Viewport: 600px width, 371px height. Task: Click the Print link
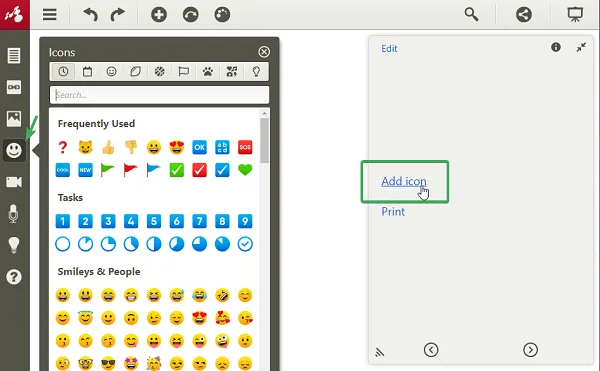pos(393,212)
